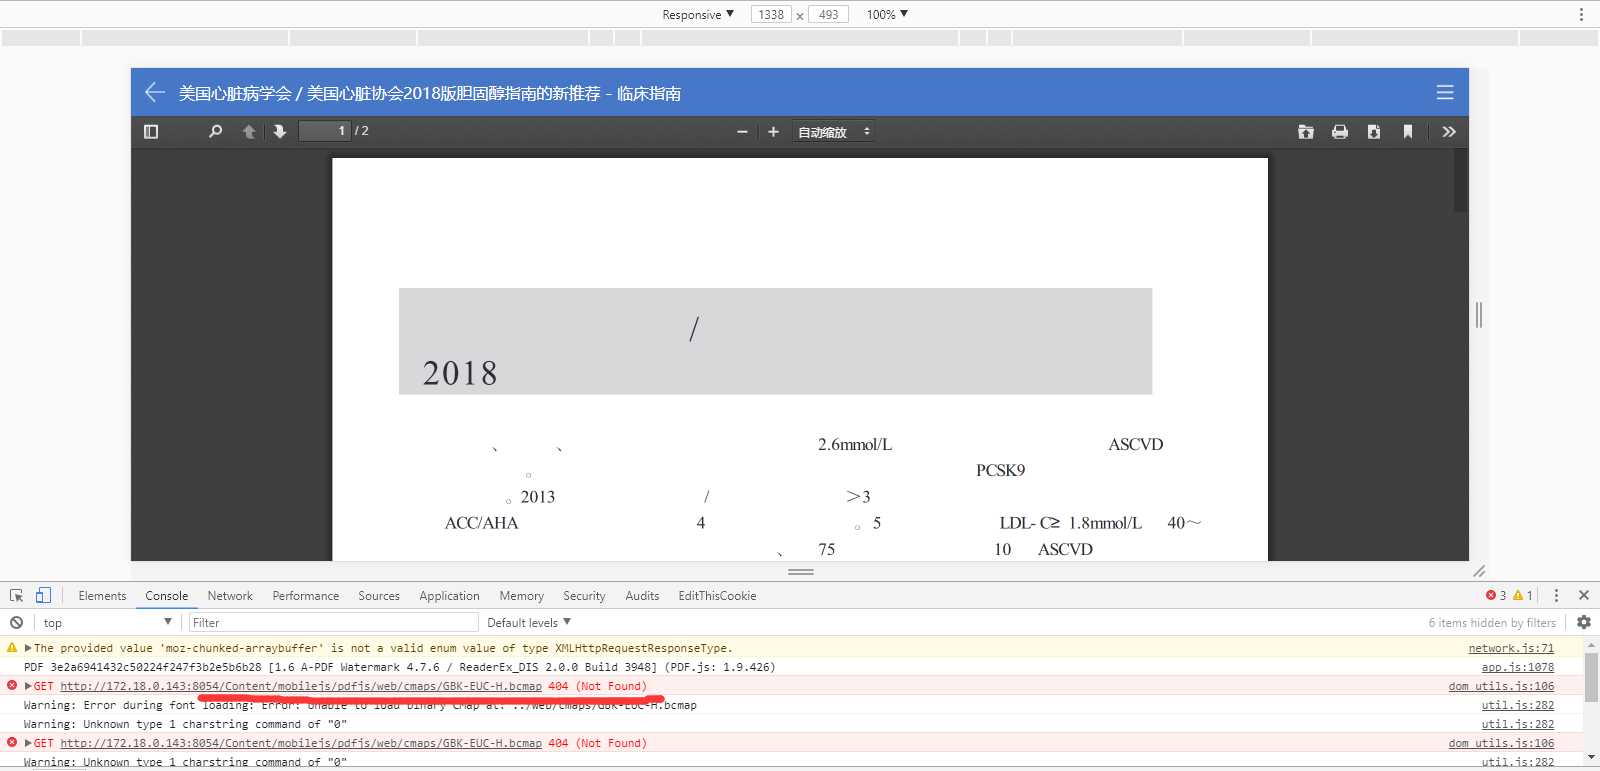Open the last dom_utils.js:106 source link
Viewport: 1600px width, 771px height.
[1501, 743]
